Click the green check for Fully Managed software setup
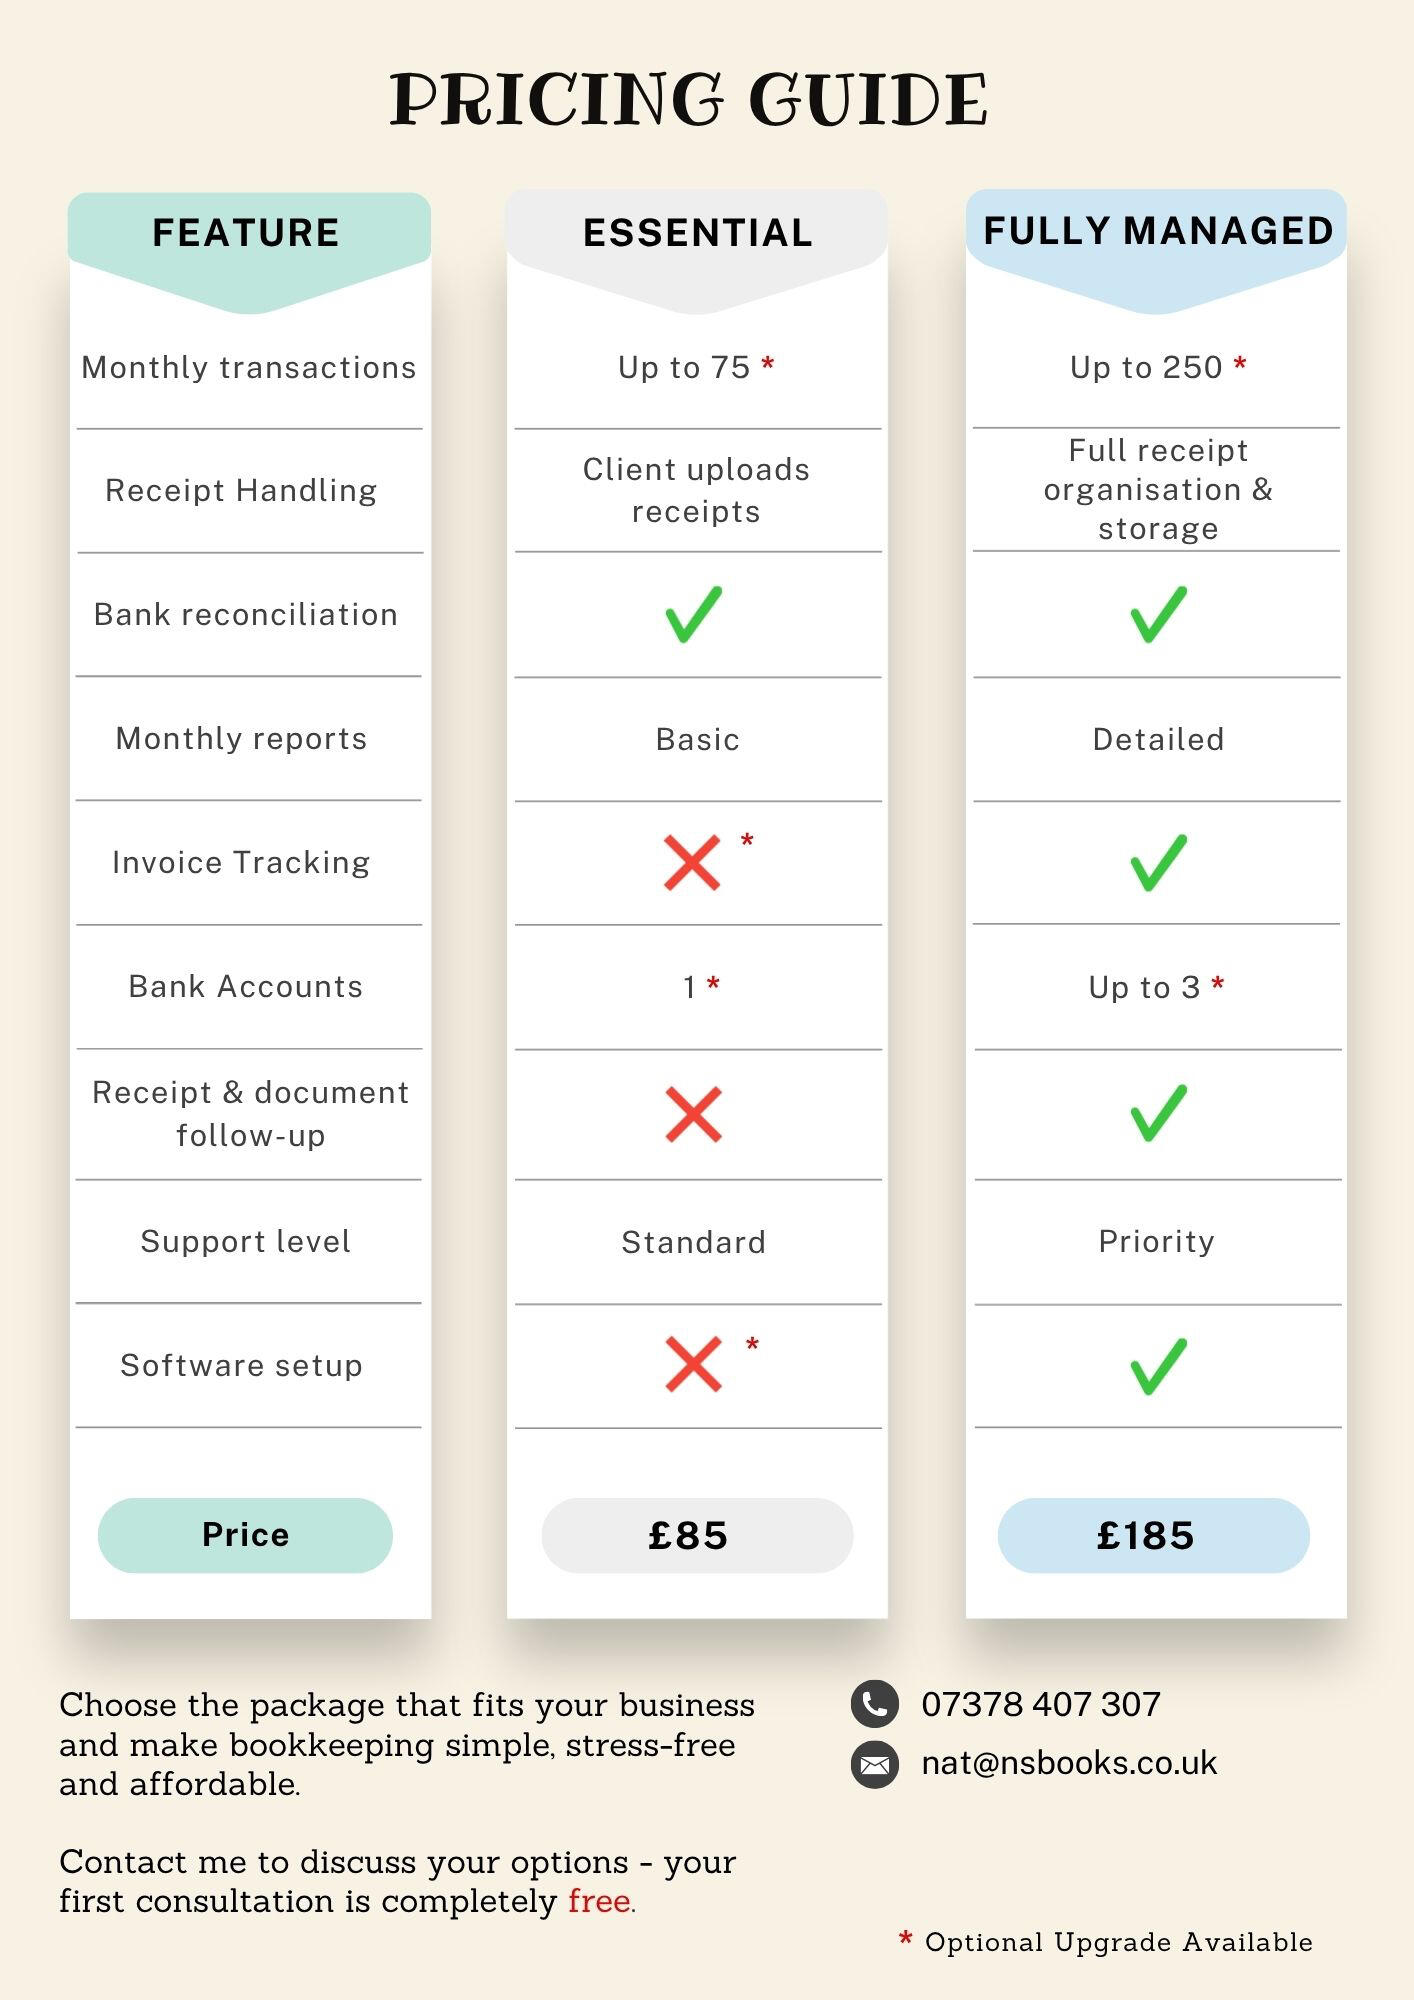The height and width of the screenshot is (2000, 1414). tap(1158, 1366)
